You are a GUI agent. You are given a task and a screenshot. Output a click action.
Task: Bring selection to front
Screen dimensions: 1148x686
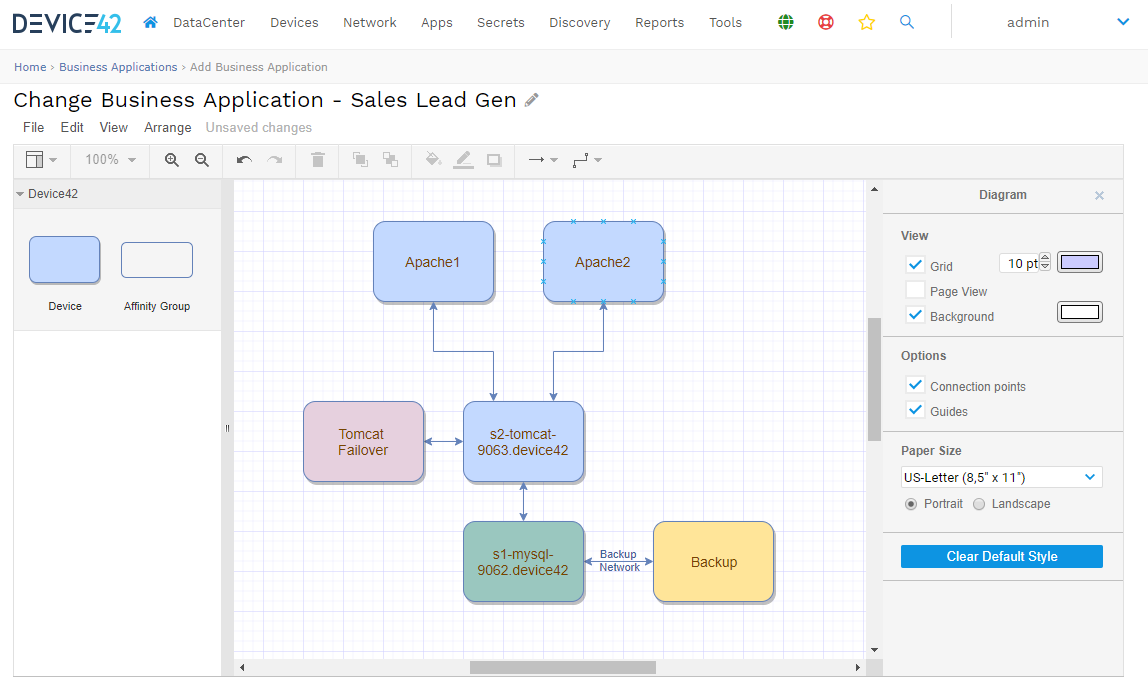(360, 160)
